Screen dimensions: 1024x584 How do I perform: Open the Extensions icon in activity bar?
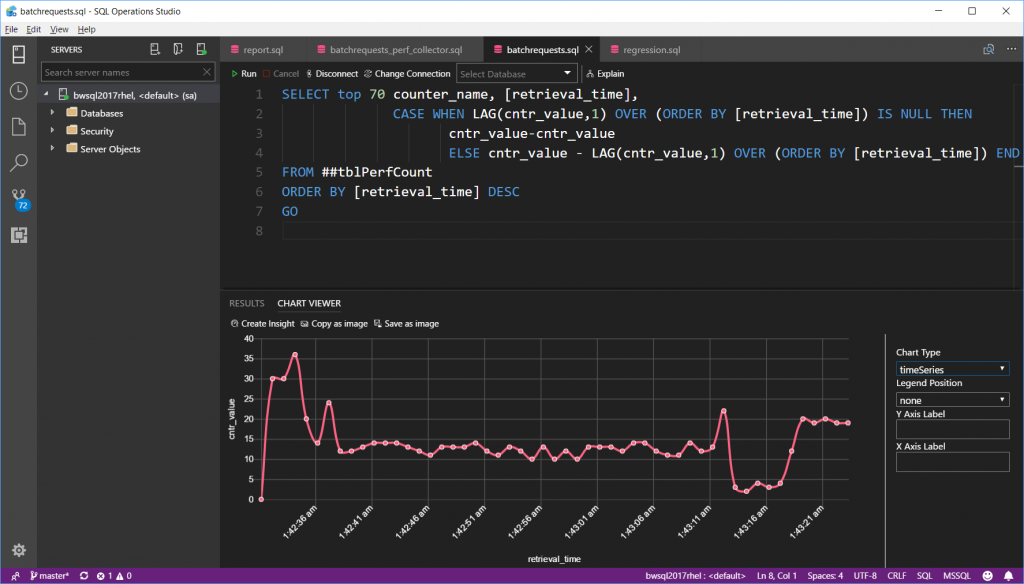[18, 235]
